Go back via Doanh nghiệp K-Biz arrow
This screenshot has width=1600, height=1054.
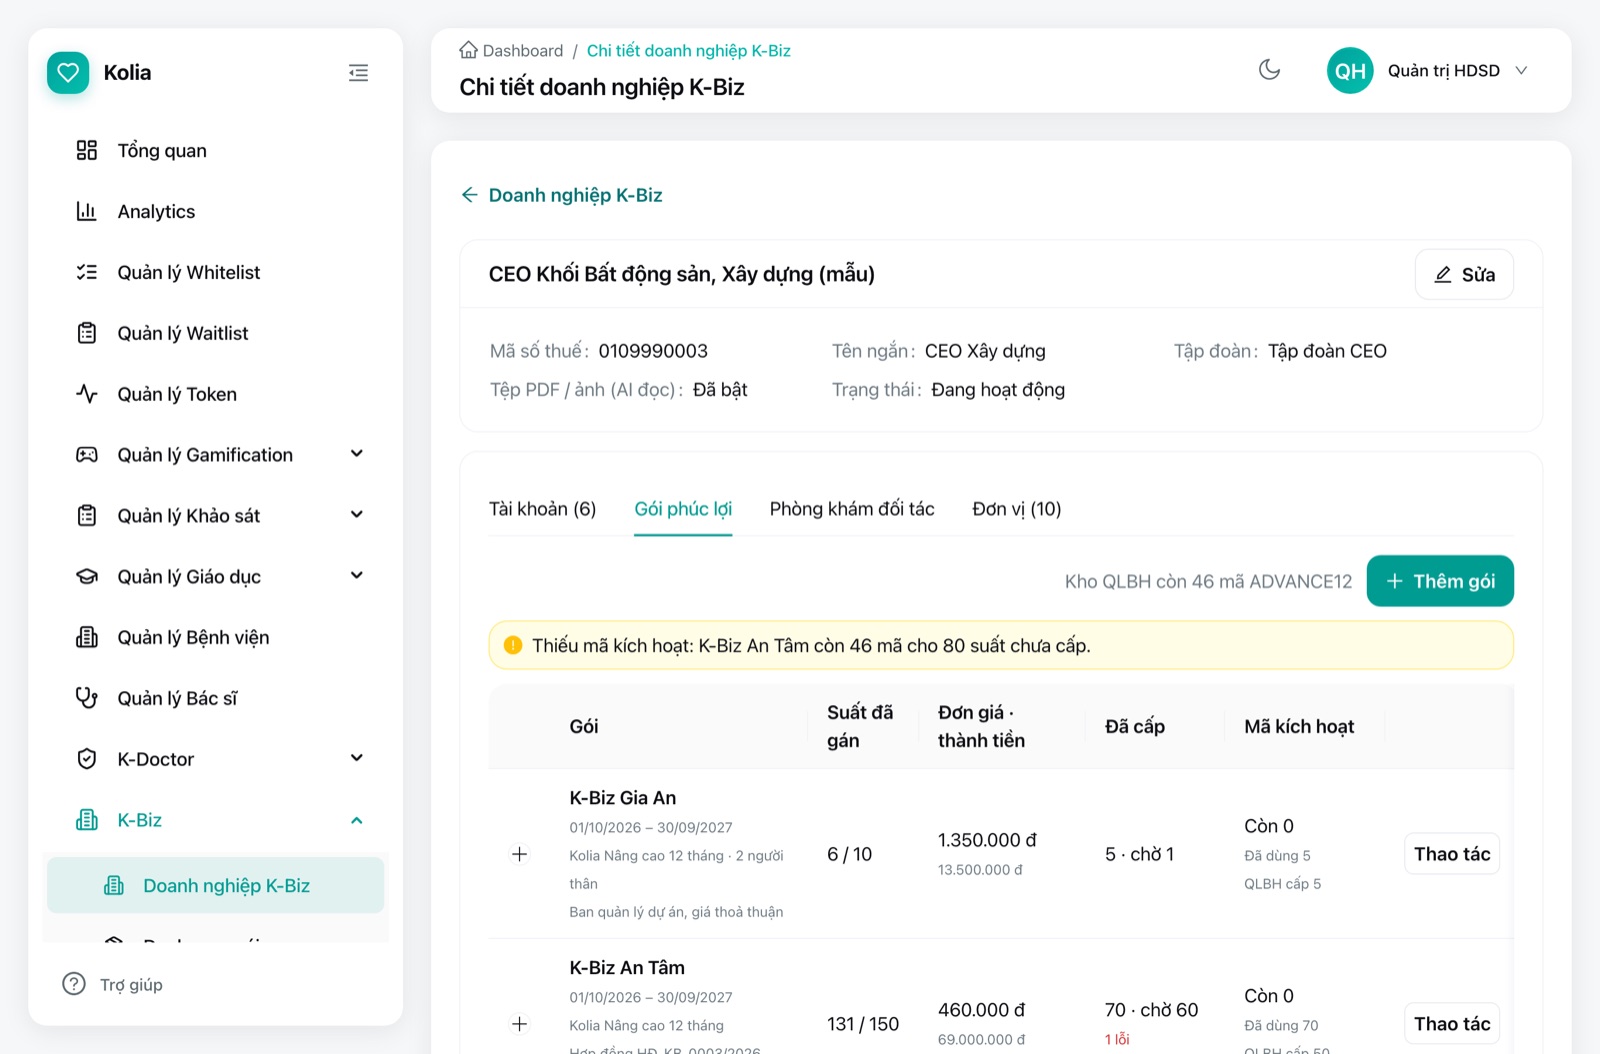(469, 195)
